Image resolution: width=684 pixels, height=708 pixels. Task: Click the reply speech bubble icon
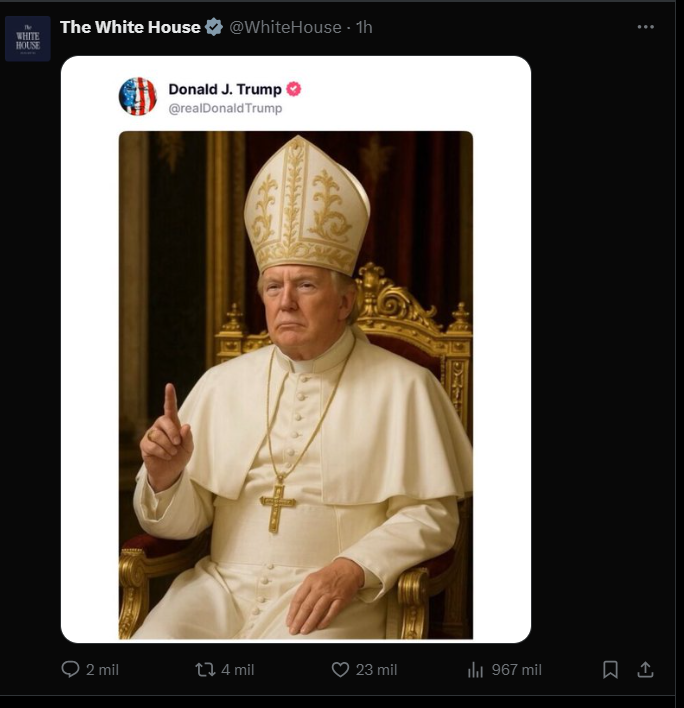70,669
